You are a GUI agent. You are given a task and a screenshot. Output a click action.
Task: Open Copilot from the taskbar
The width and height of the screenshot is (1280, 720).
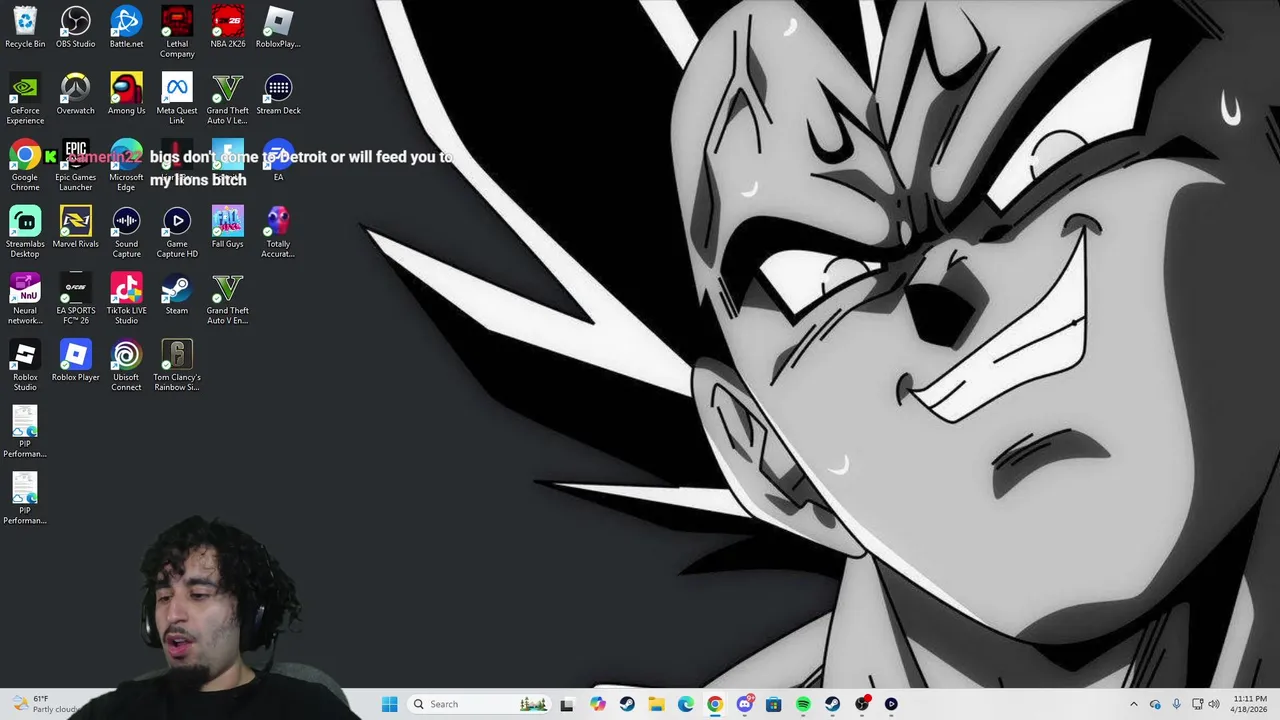click(597, 704)
